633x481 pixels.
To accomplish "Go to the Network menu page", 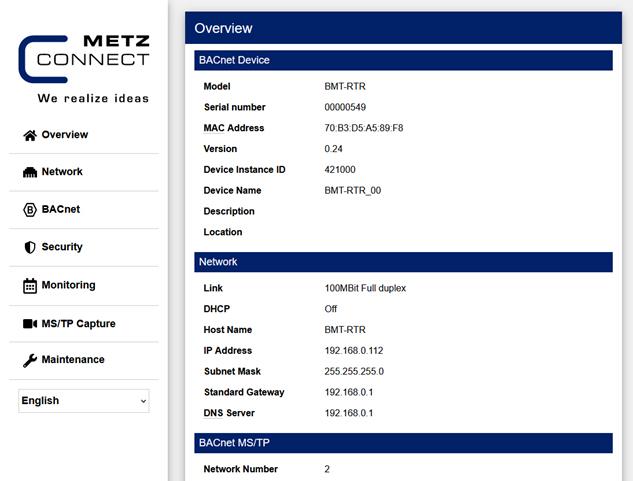I will pos(62,172).
